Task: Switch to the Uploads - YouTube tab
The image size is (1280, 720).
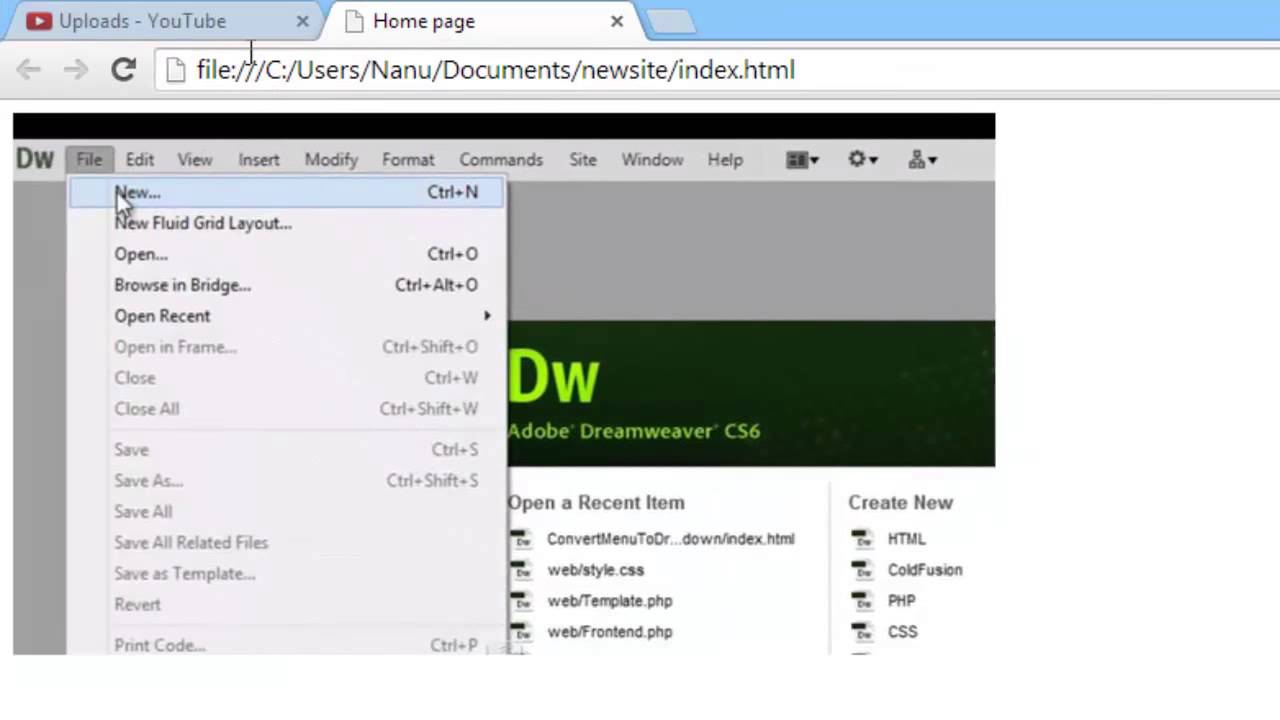Action: 142,21
